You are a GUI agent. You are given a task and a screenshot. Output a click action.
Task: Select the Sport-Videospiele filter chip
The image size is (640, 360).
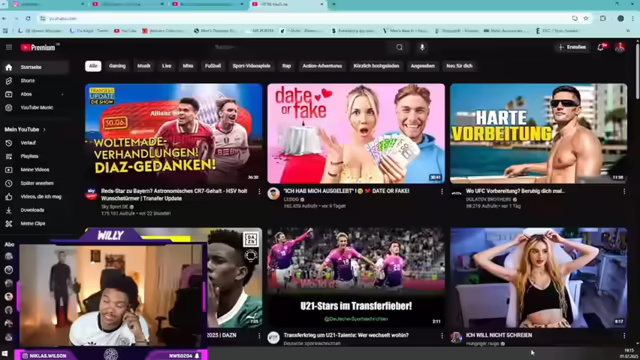tap(251, 66)
